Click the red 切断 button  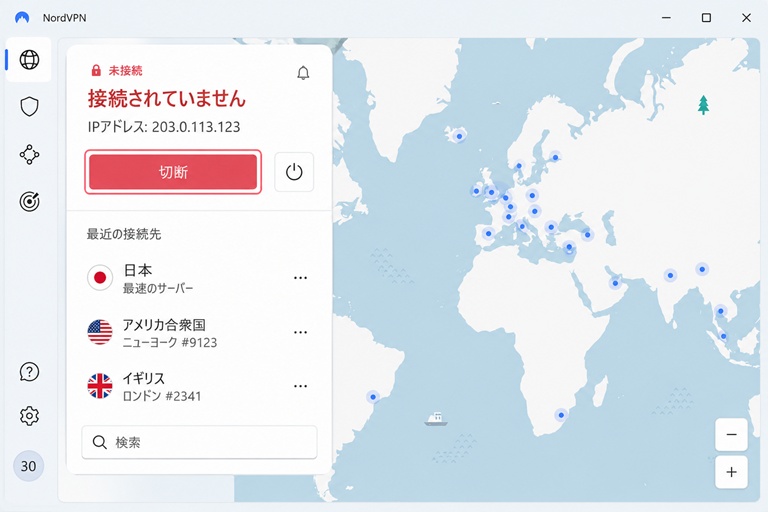click(x=173, y=172)
